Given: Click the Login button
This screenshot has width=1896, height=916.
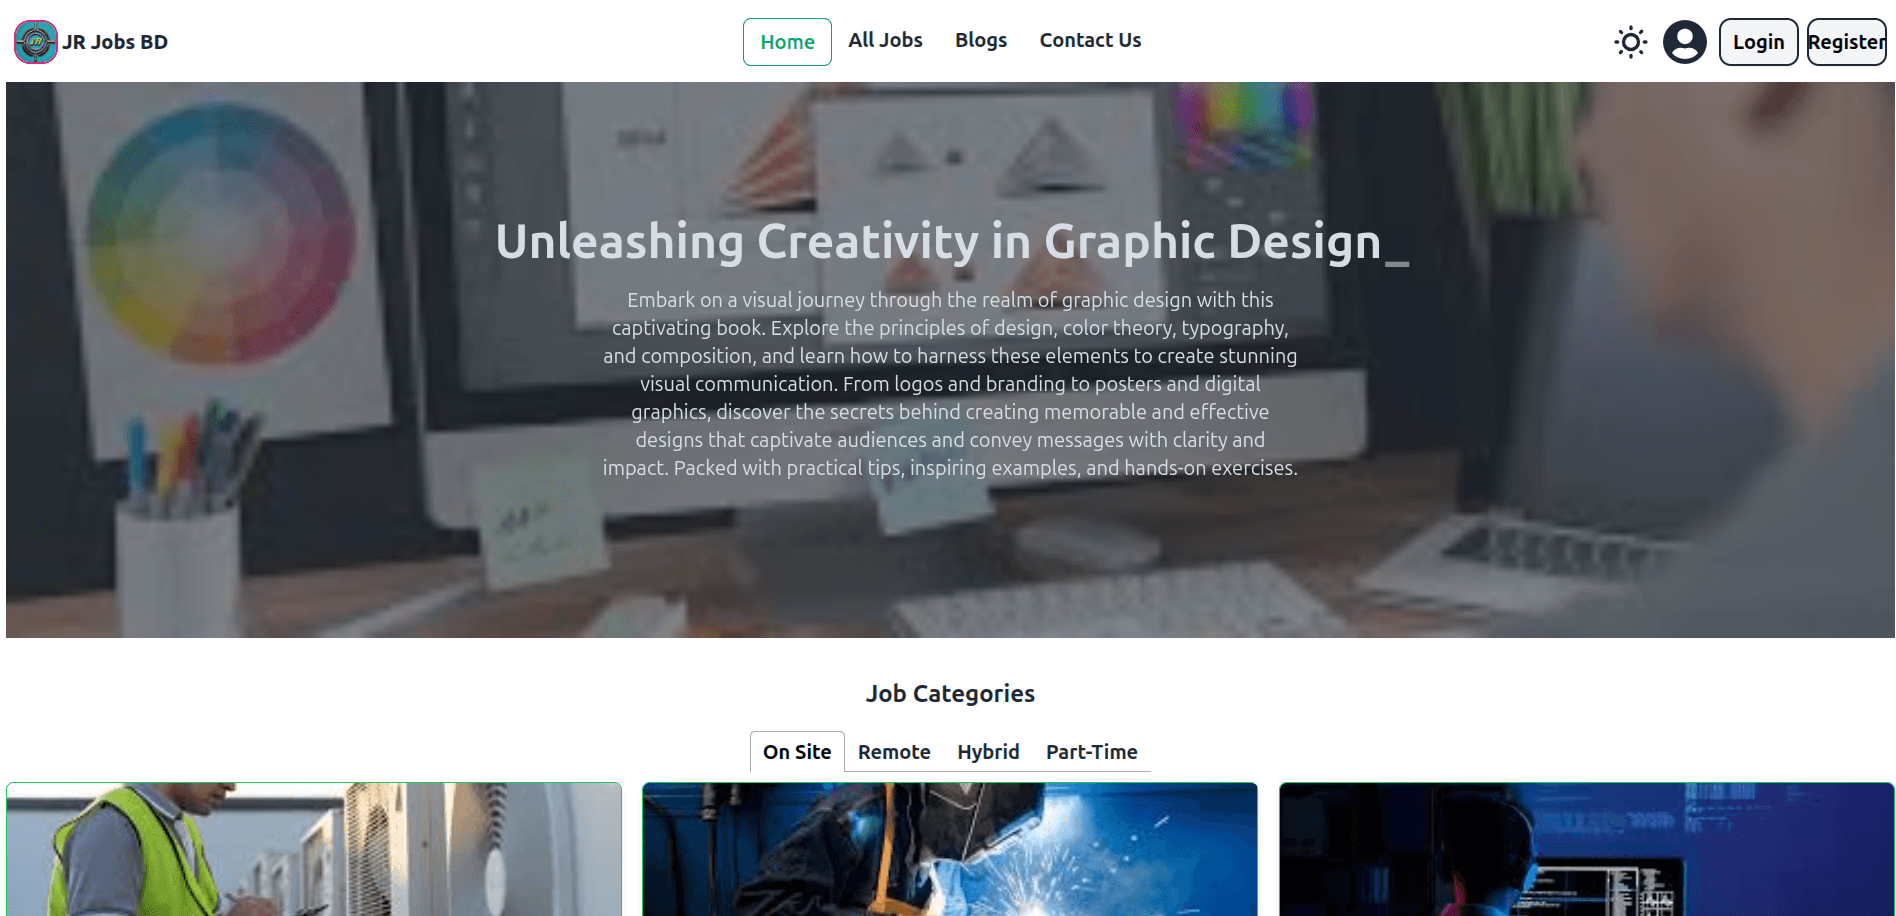Looking at the screenshot, I should pyautogui.click(x=1758, y=42).
